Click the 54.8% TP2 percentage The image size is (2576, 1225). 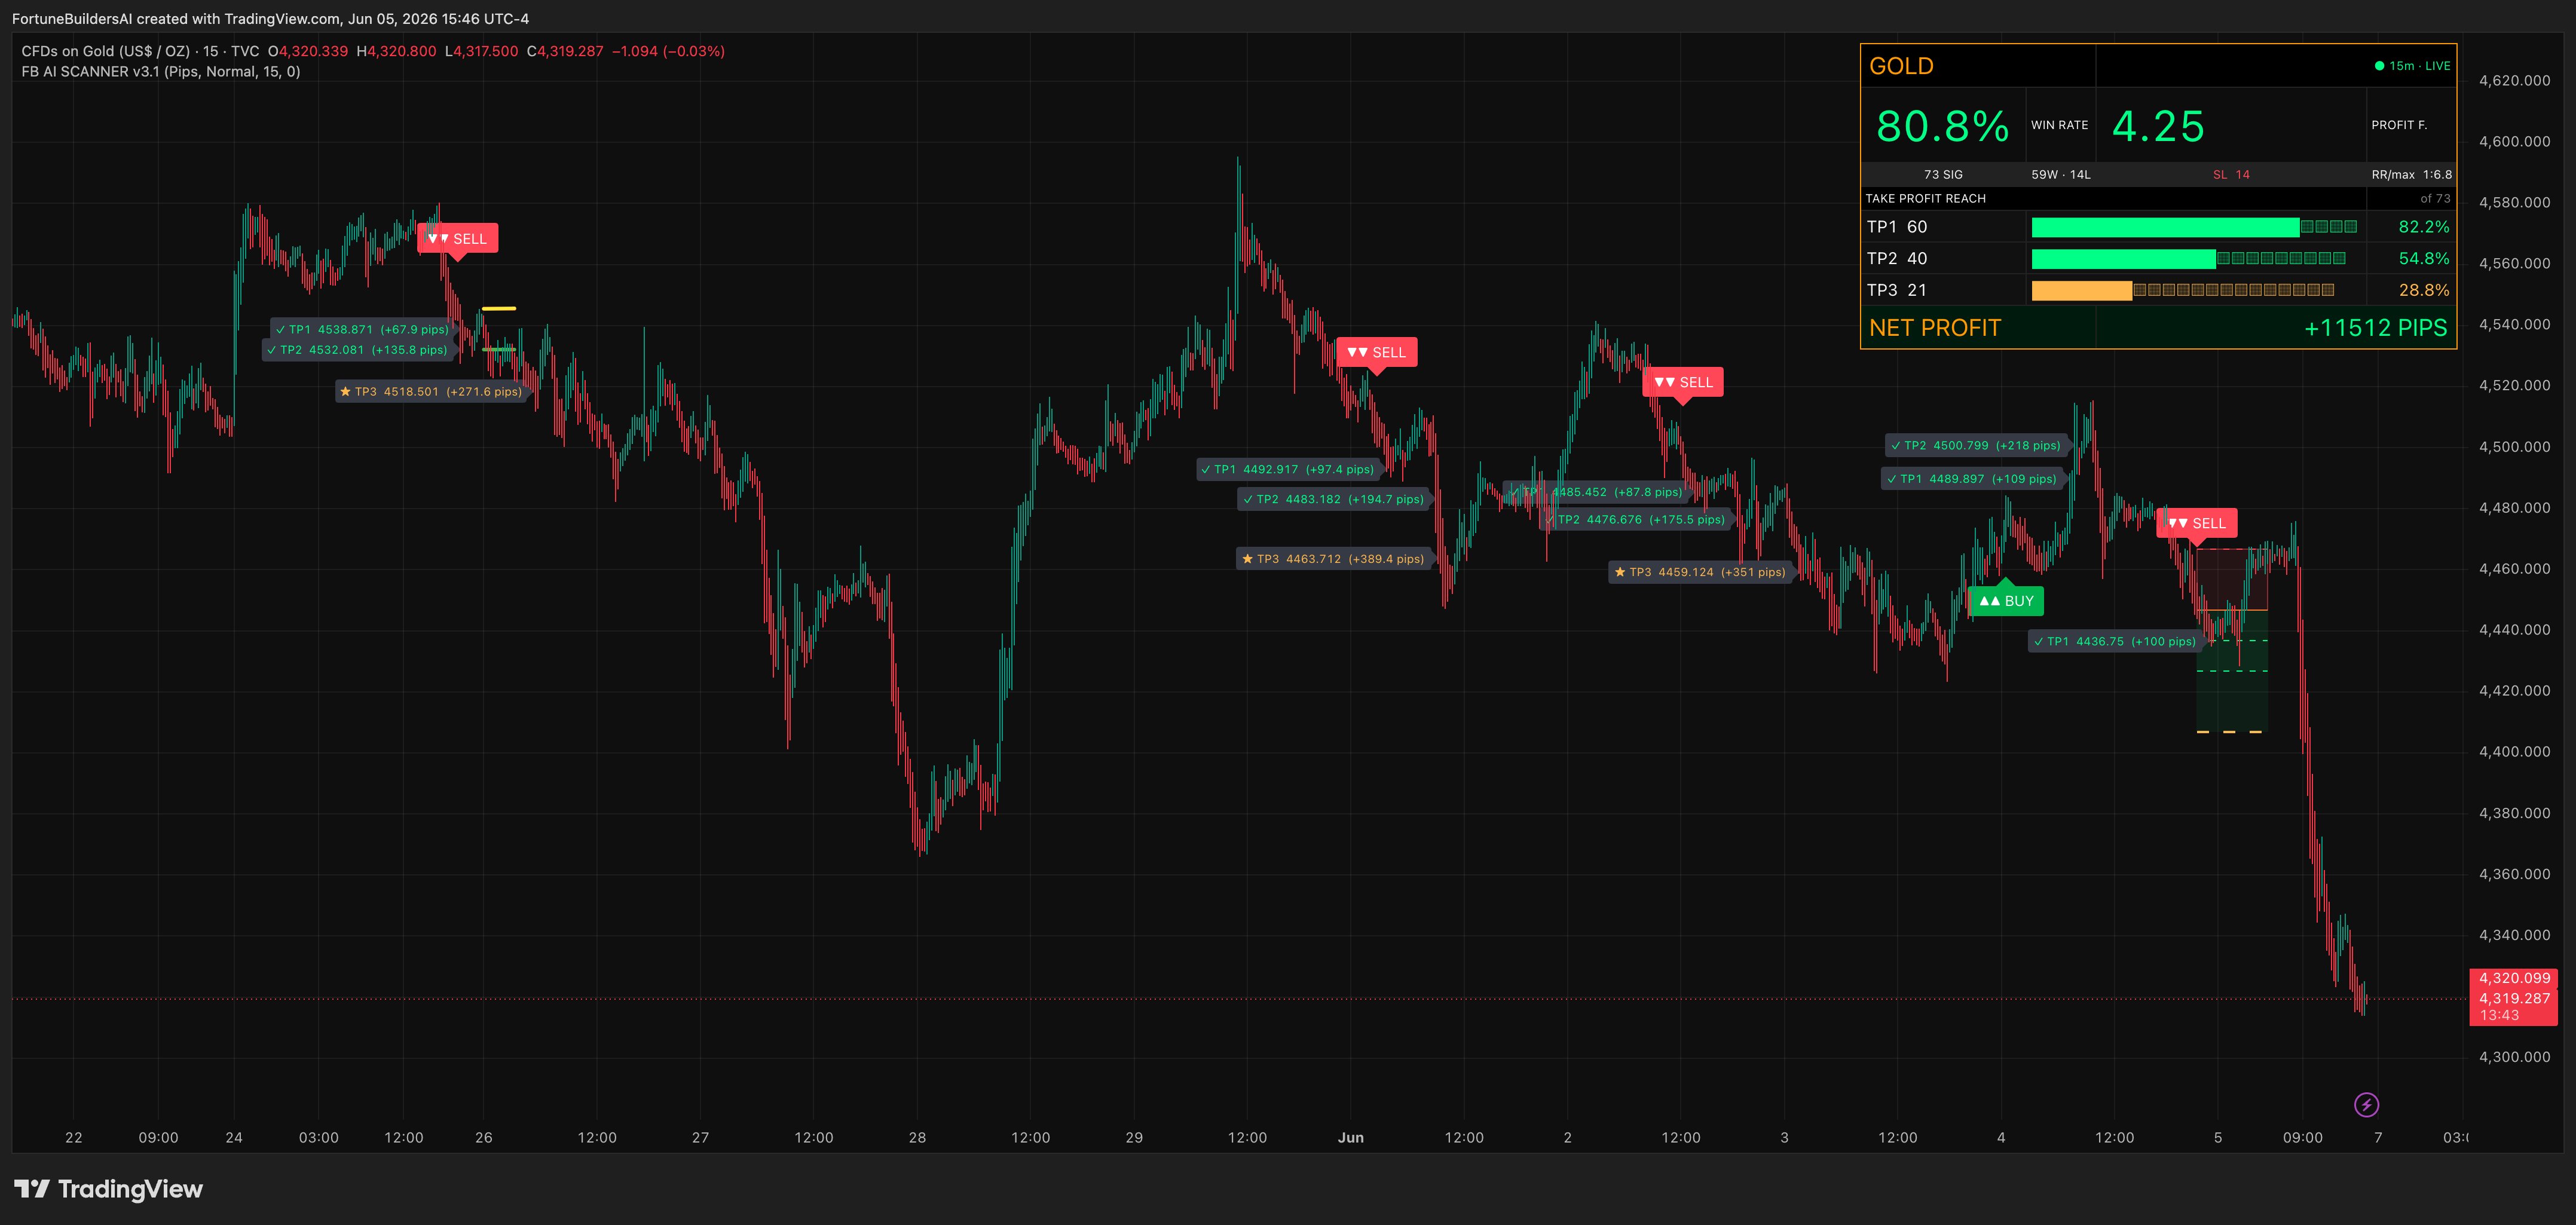tap(2424, 259)
